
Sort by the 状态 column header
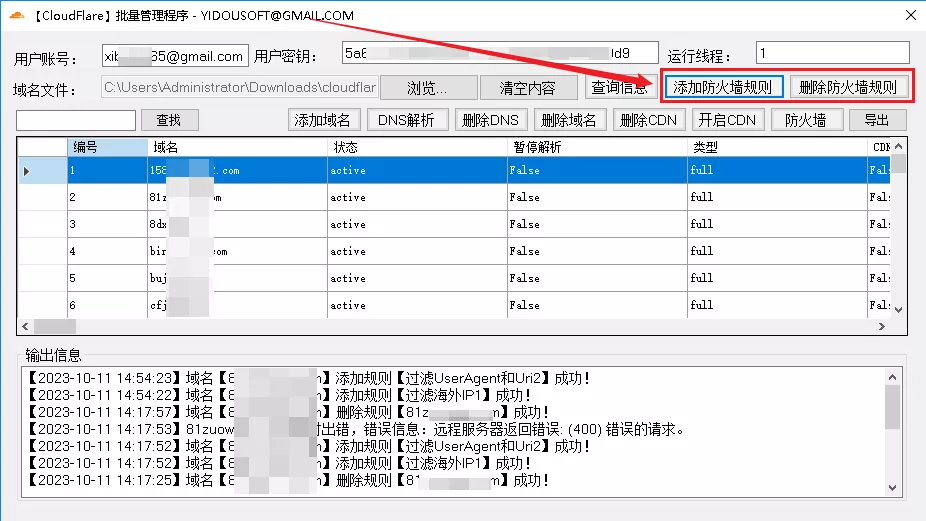(x=418, y=147)
